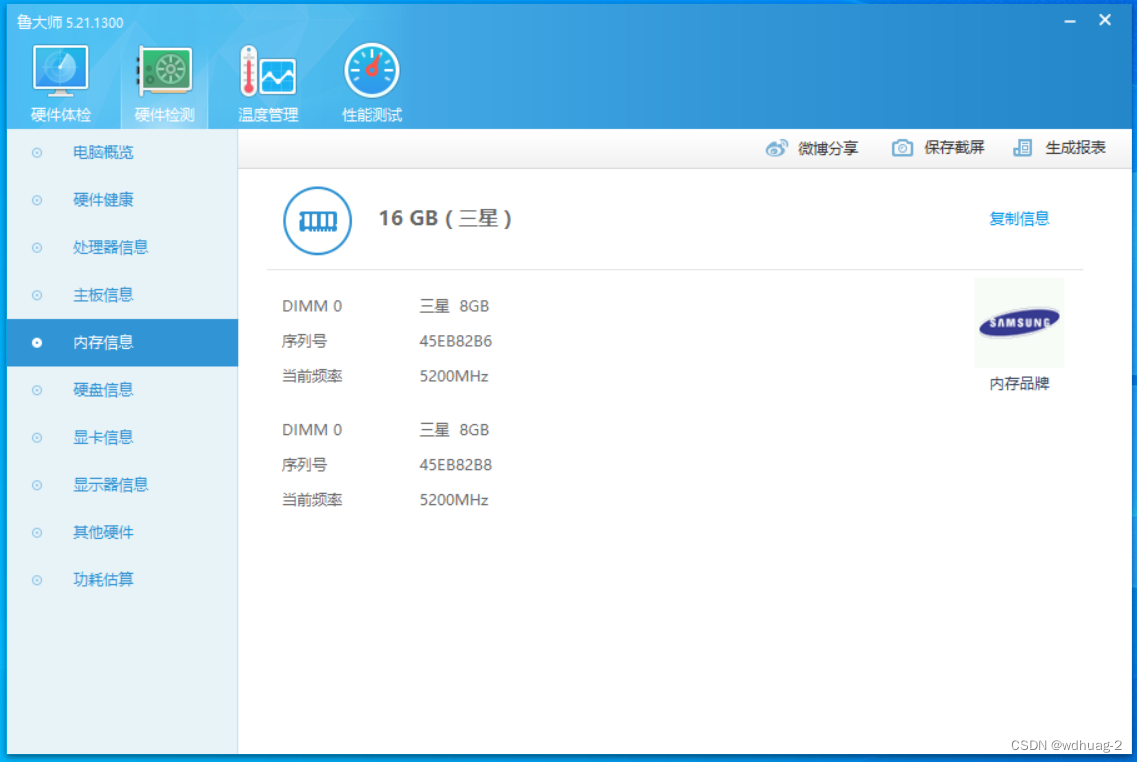Image resolution: width=1137 pixels, height=762 pixels.
Task: Click the bullet beside 硬件健康
Action: pos(37,200)
